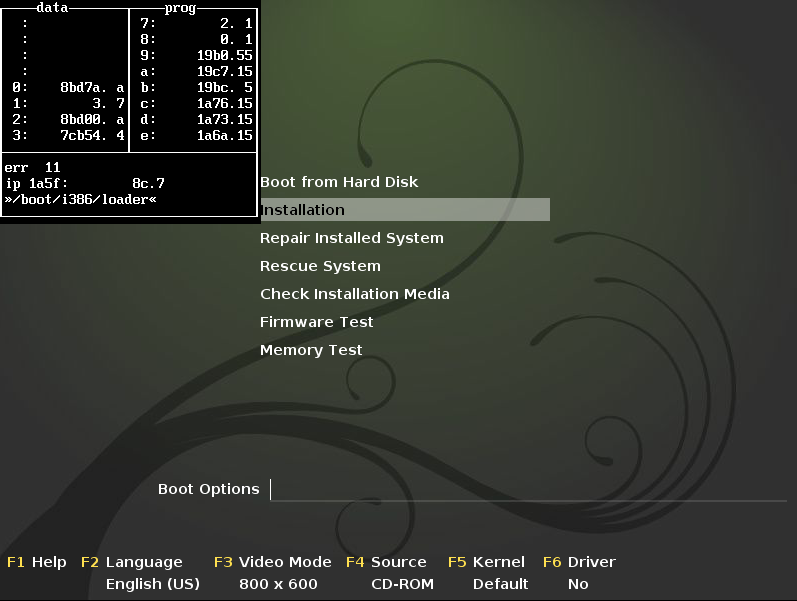
Task: Select Boot from Hard Disk entry
Action: pos(339,182)
